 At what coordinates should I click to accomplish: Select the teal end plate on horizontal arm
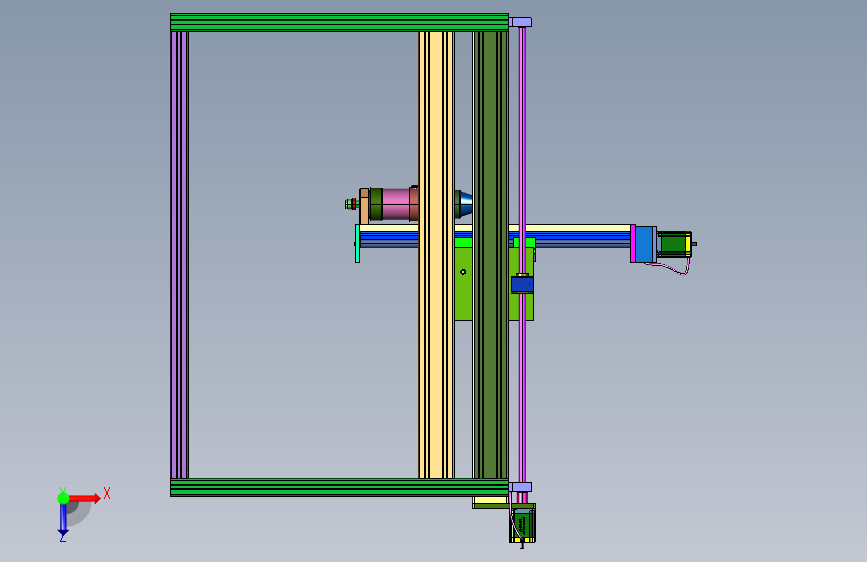pos(357,243)
